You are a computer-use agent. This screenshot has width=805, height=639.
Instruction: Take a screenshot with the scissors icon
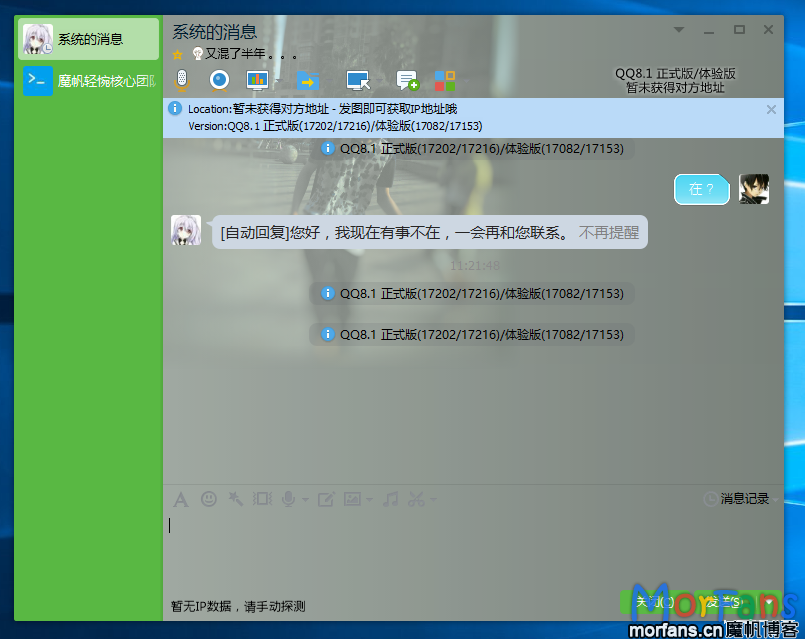416,499
